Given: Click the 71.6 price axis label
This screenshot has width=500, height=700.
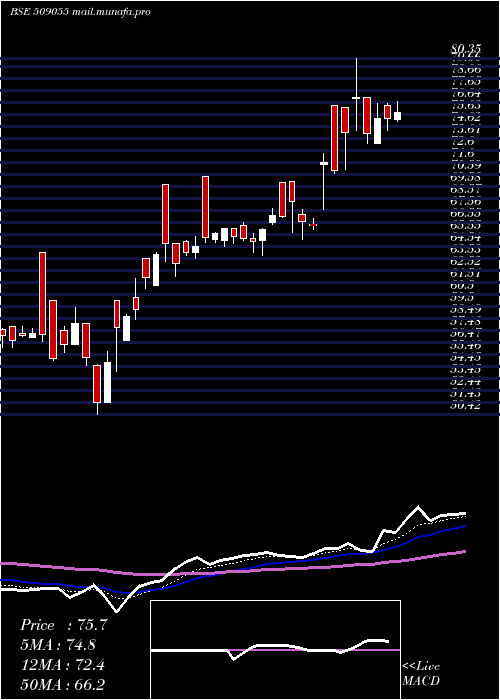Looking at the screenshot, I should [x=463, y=154].
